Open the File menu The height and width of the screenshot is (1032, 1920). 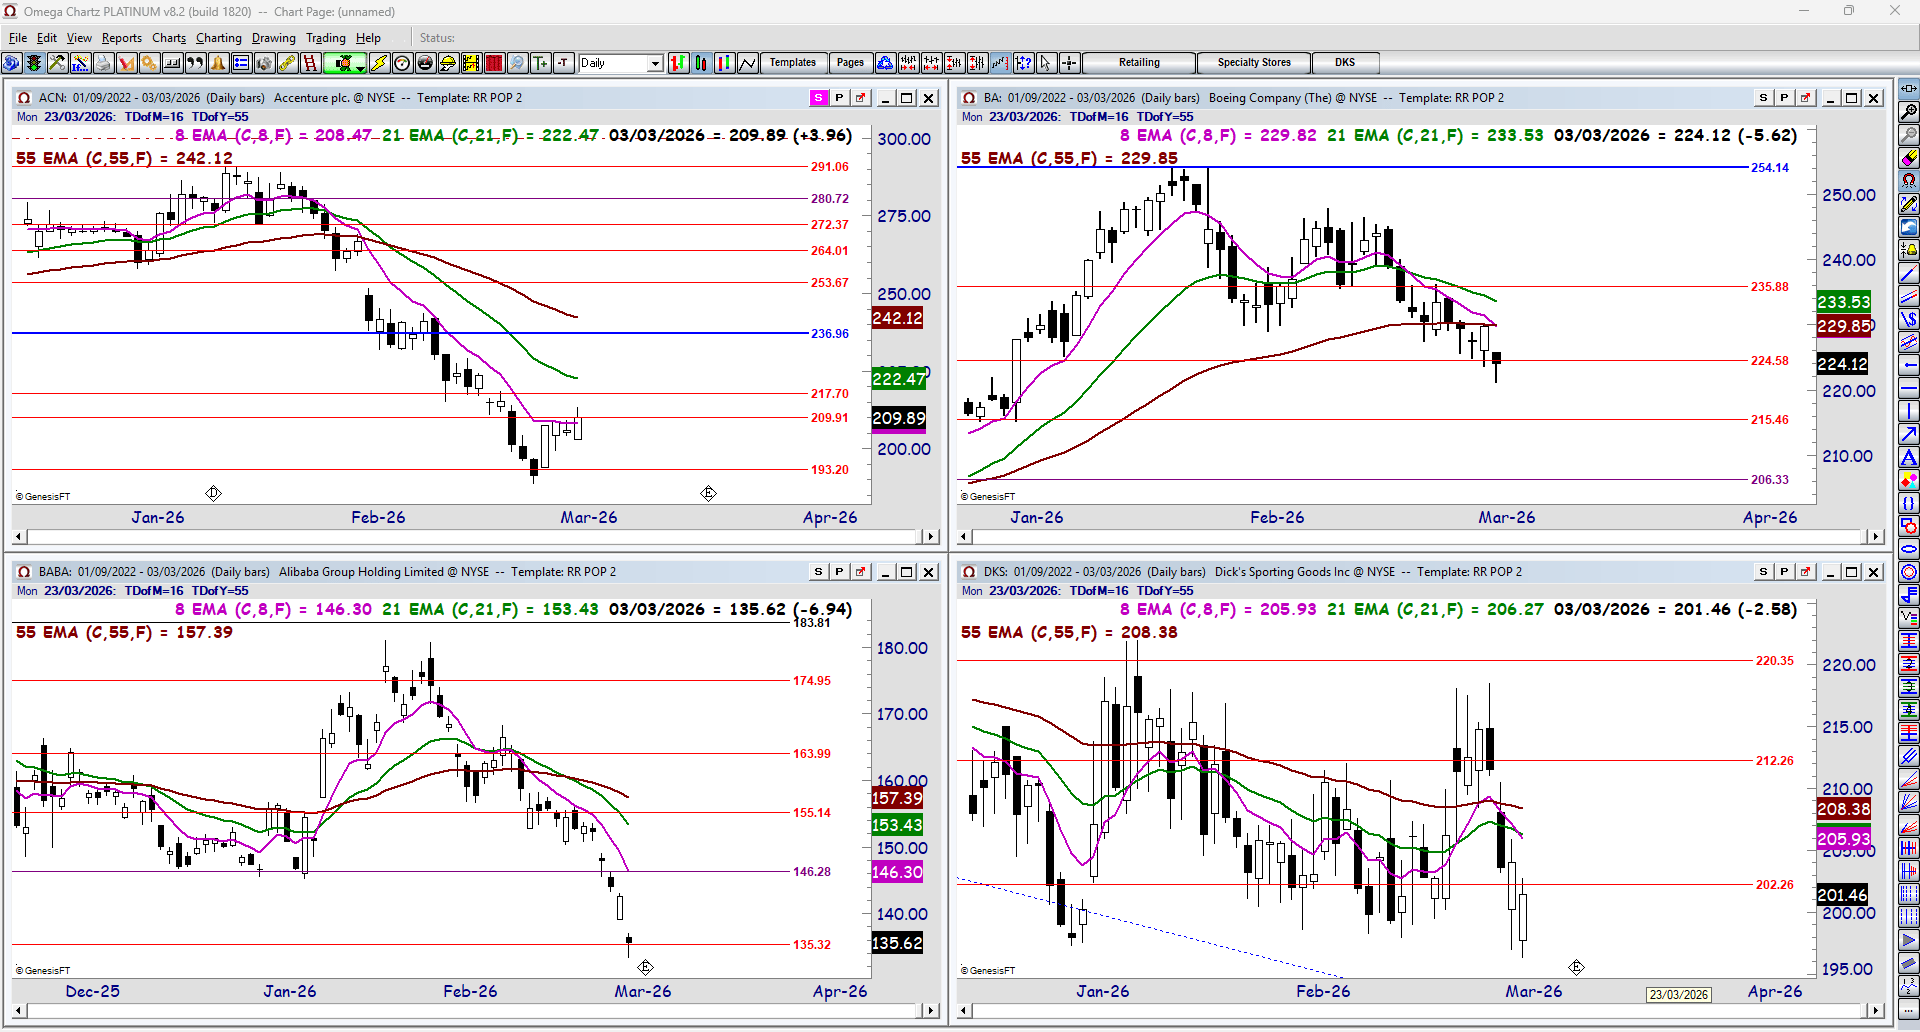pos(18,38)
